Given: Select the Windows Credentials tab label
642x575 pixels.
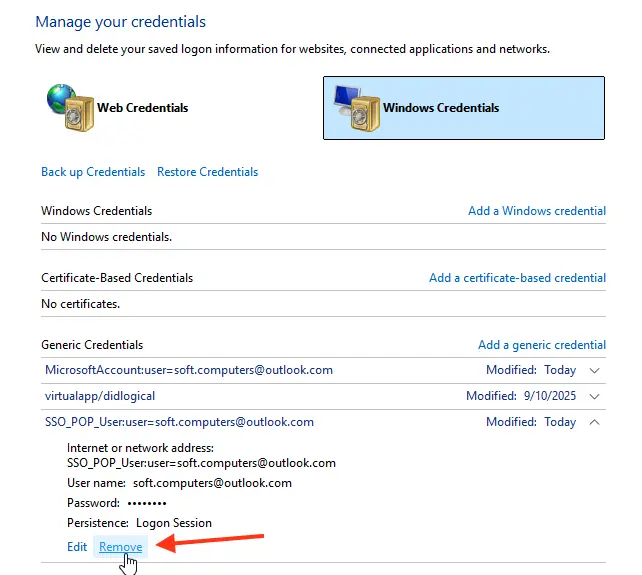Looking at the screenshot, I should click(441, 108).
